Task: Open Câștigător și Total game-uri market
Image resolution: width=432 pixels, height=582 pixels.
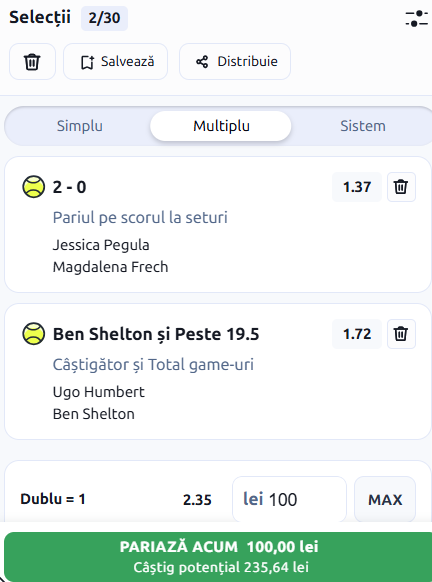Action: [153, 364]
